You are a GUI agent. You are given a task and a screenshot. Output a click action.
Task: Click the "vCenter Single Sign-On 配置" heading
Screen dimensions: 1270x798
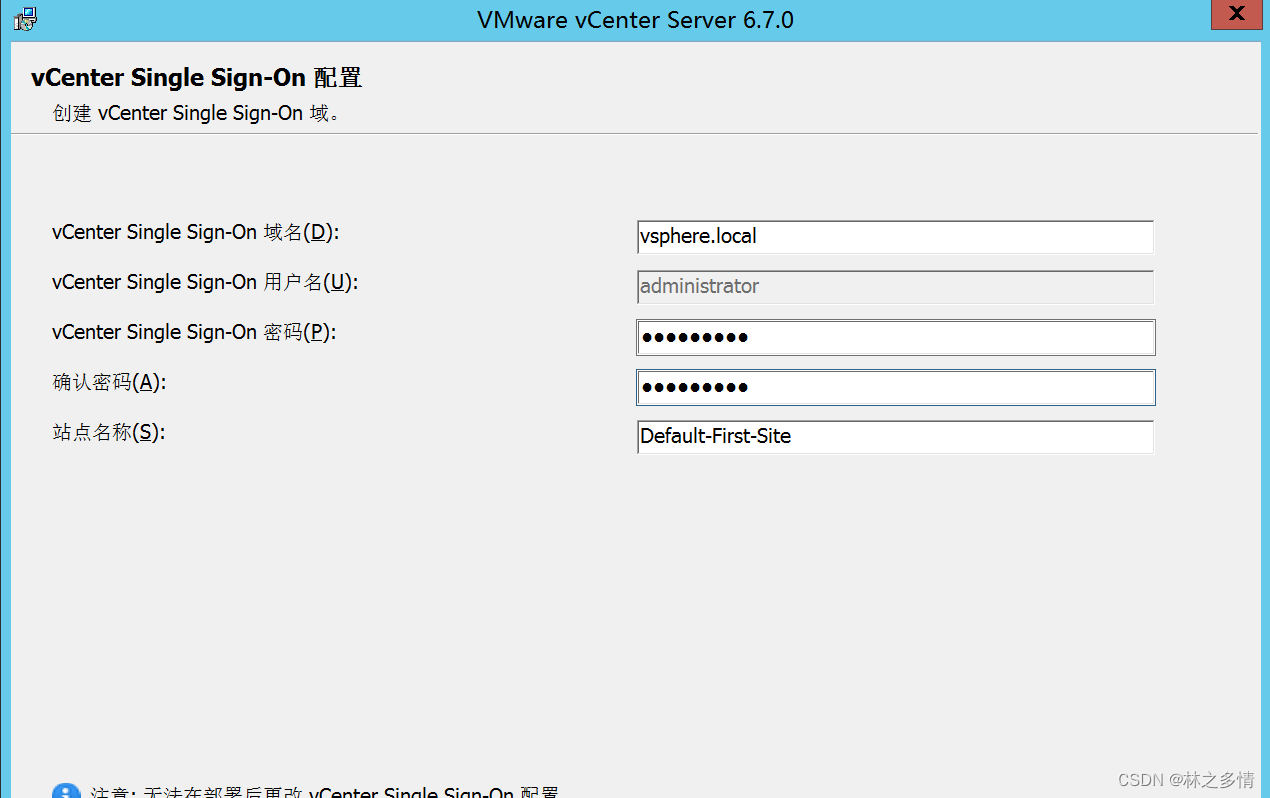[x=196, y=78]
